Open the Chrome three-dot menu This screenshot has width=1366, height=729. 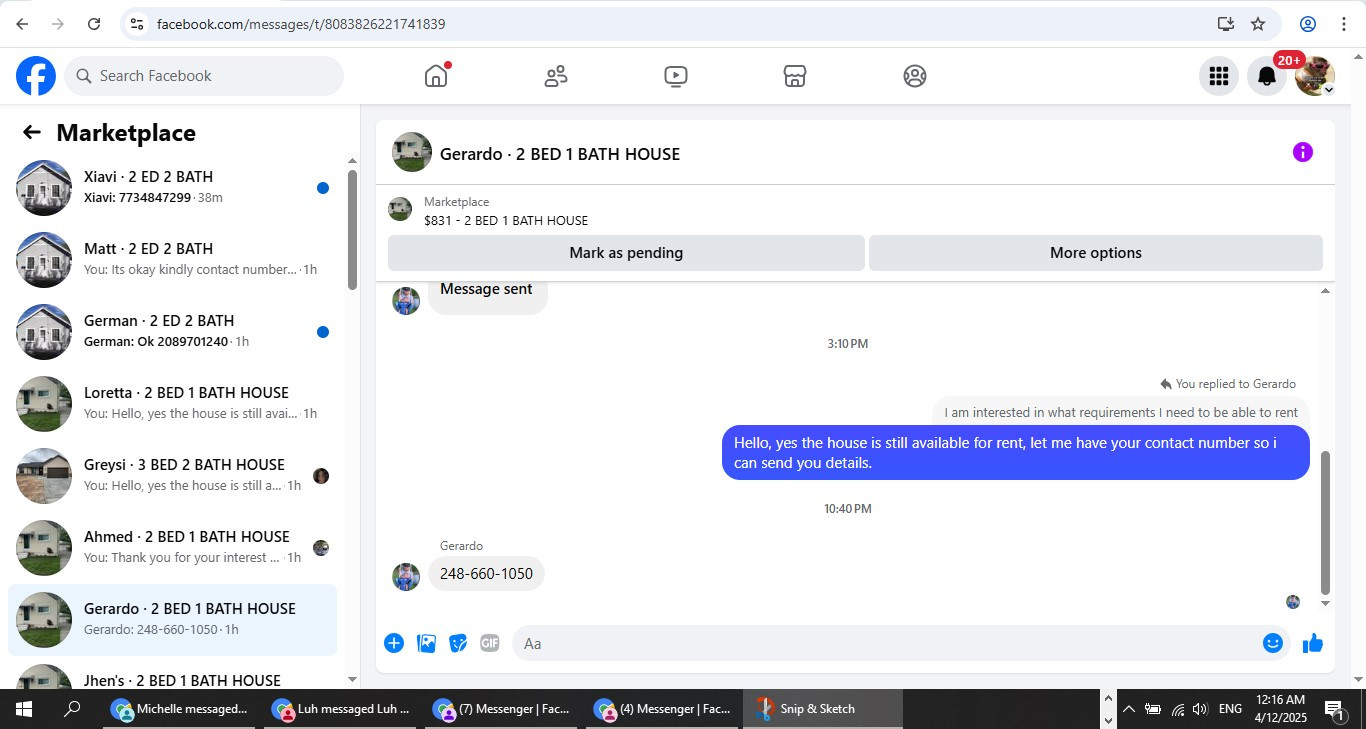pos(1343,24)
